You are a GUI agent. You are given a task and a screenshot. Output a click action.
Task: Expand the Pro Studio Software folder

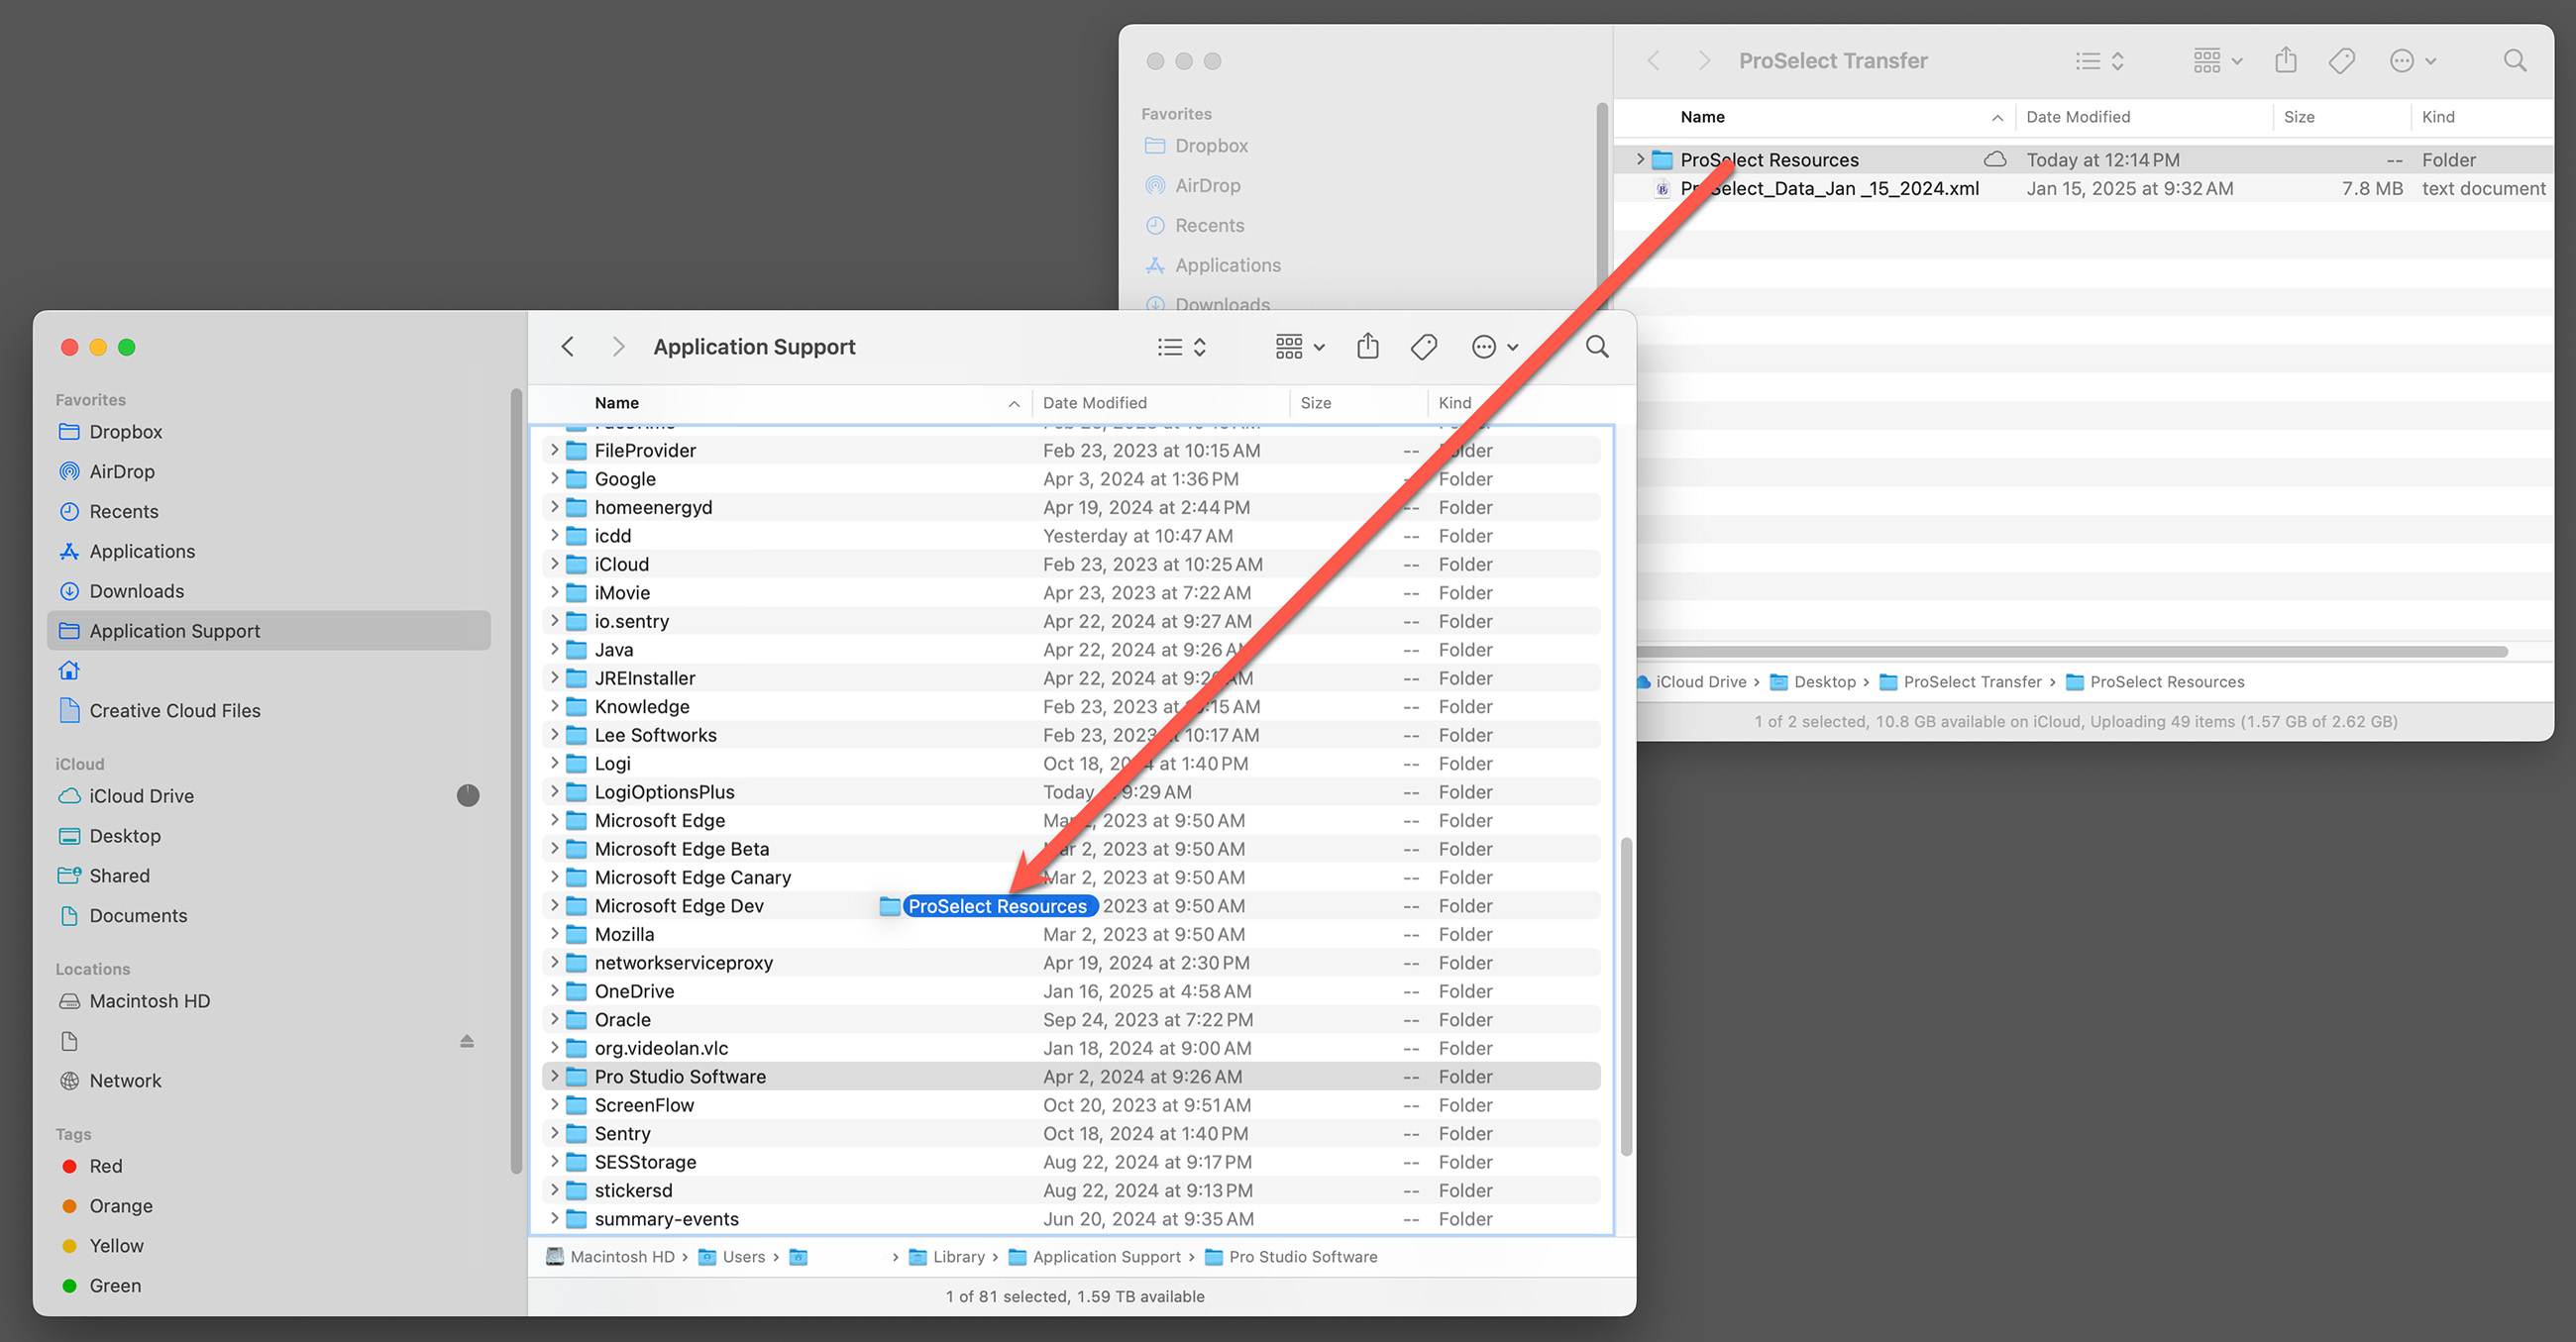point(554,1076)
